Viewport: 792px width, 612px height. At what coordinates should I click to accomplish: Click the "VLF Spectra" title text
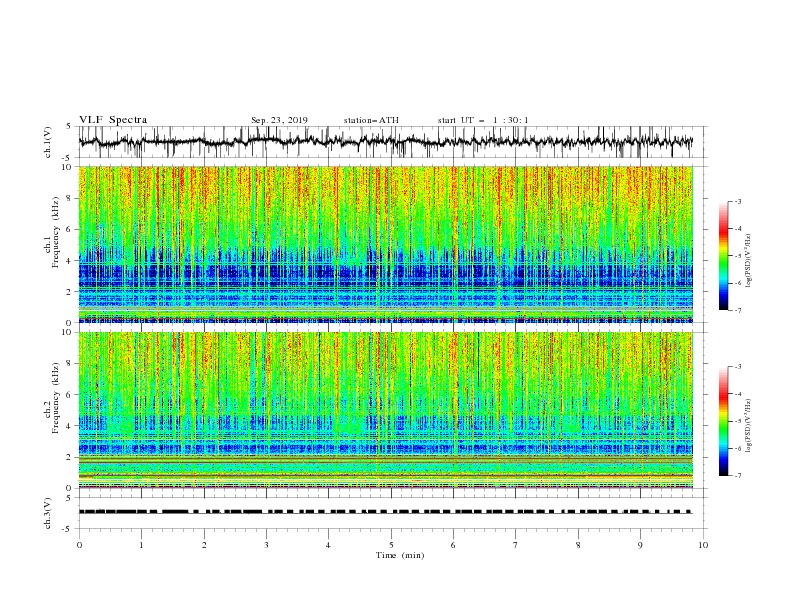113,120
